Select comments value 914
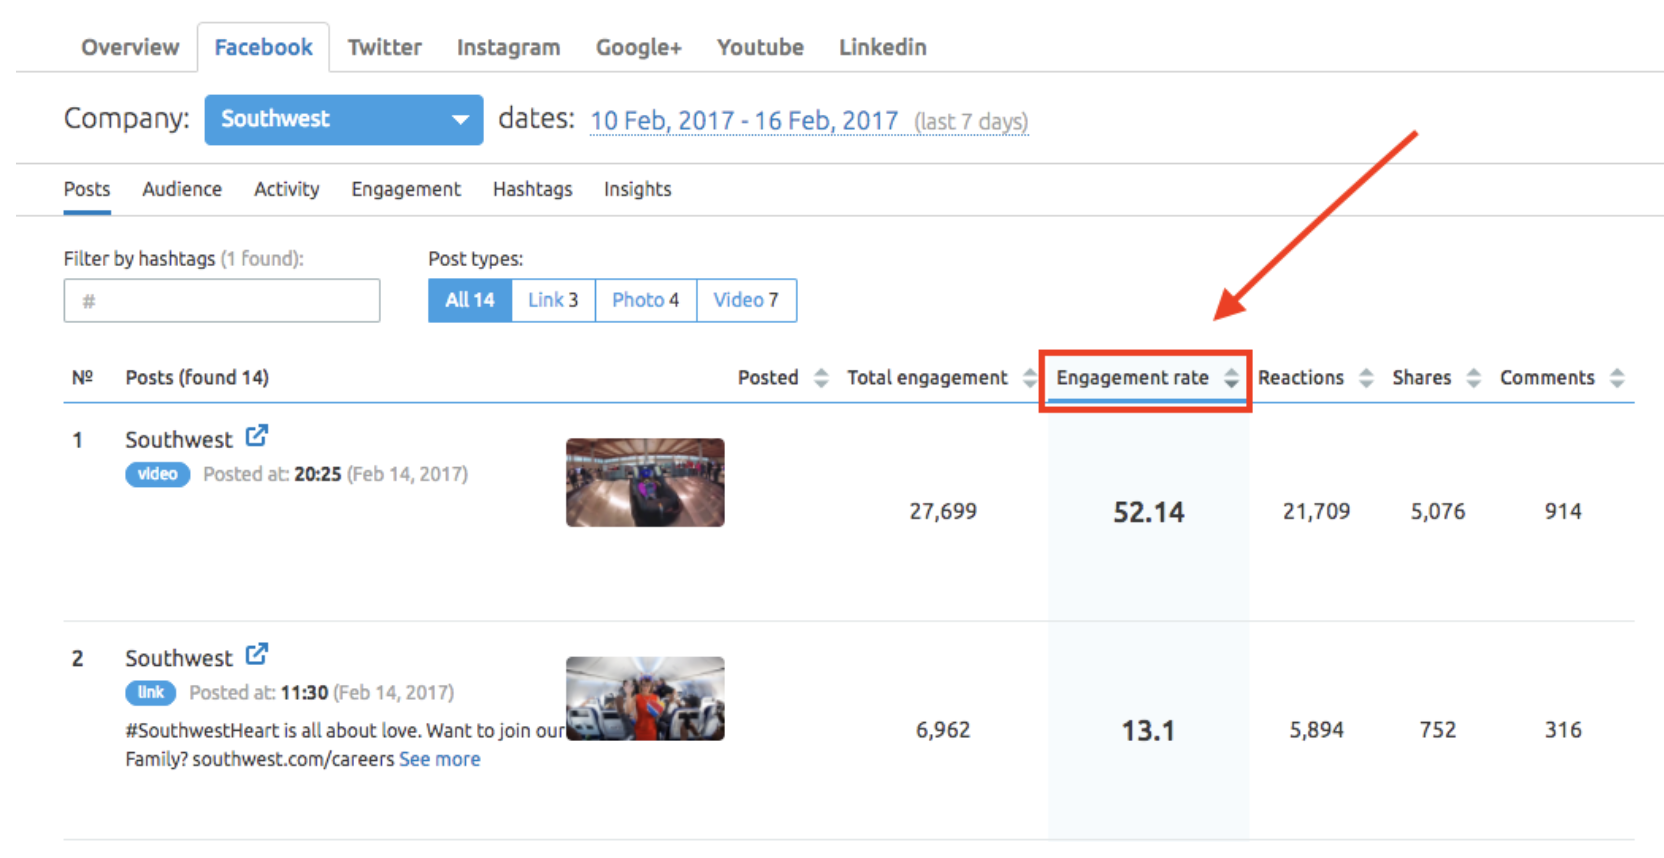This screenshot has height=858, width=1664. tap(1563, 512)
